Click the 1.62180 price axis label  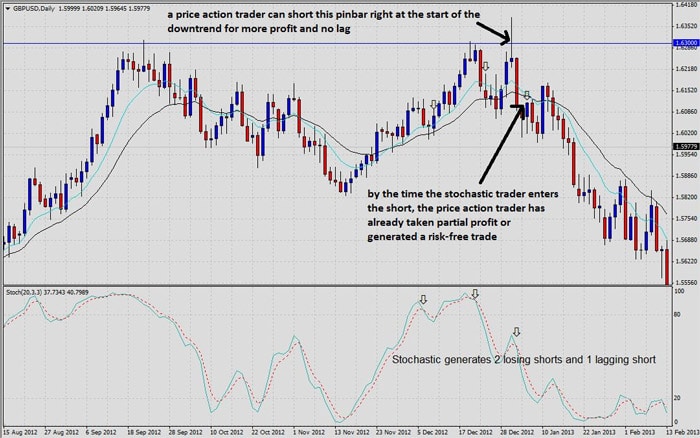[x=687, y=69]
